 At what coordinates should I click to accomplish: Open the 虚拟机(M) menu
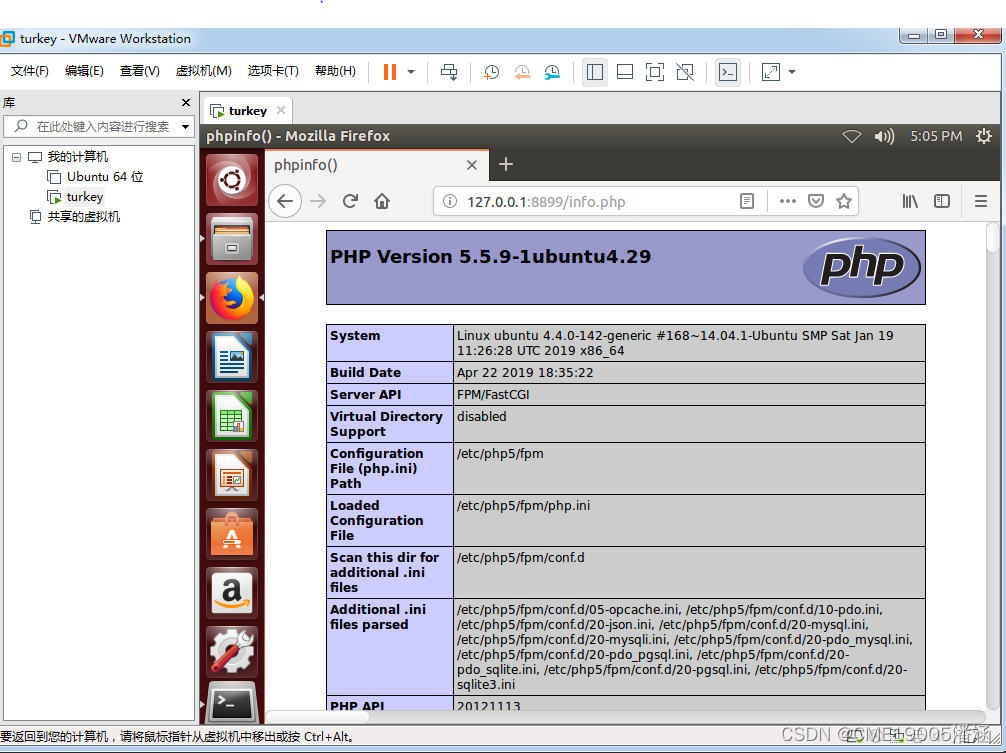pos(203,71)
